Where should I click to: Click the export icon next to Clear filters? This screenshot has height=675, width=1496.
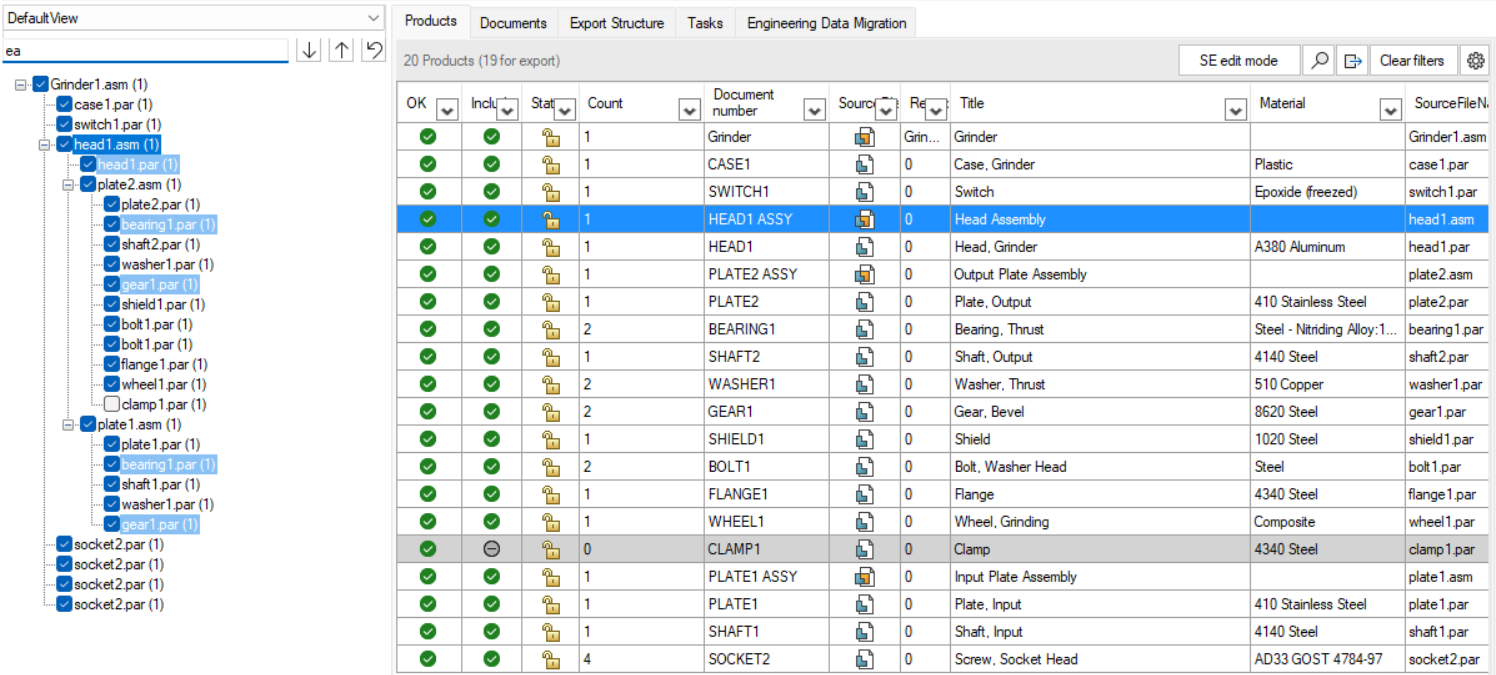pyautogui.click(x=1352, y=60)
